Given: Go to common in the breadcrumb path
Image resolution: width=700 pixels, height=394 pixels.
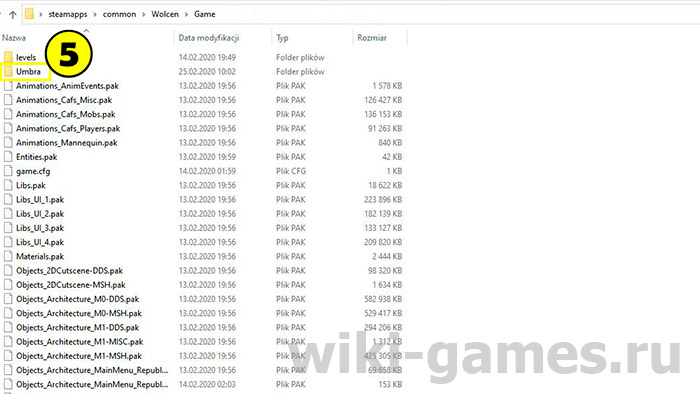Looking at the screenshot, I should [119, 14].
